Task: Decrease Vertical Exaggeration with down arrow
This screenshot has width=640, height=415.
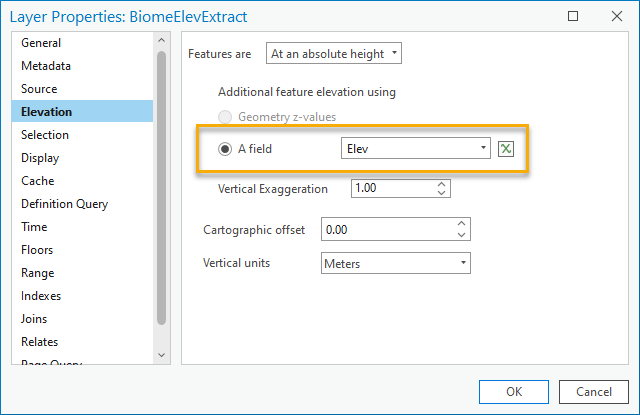Action: (x=443, y=192)
